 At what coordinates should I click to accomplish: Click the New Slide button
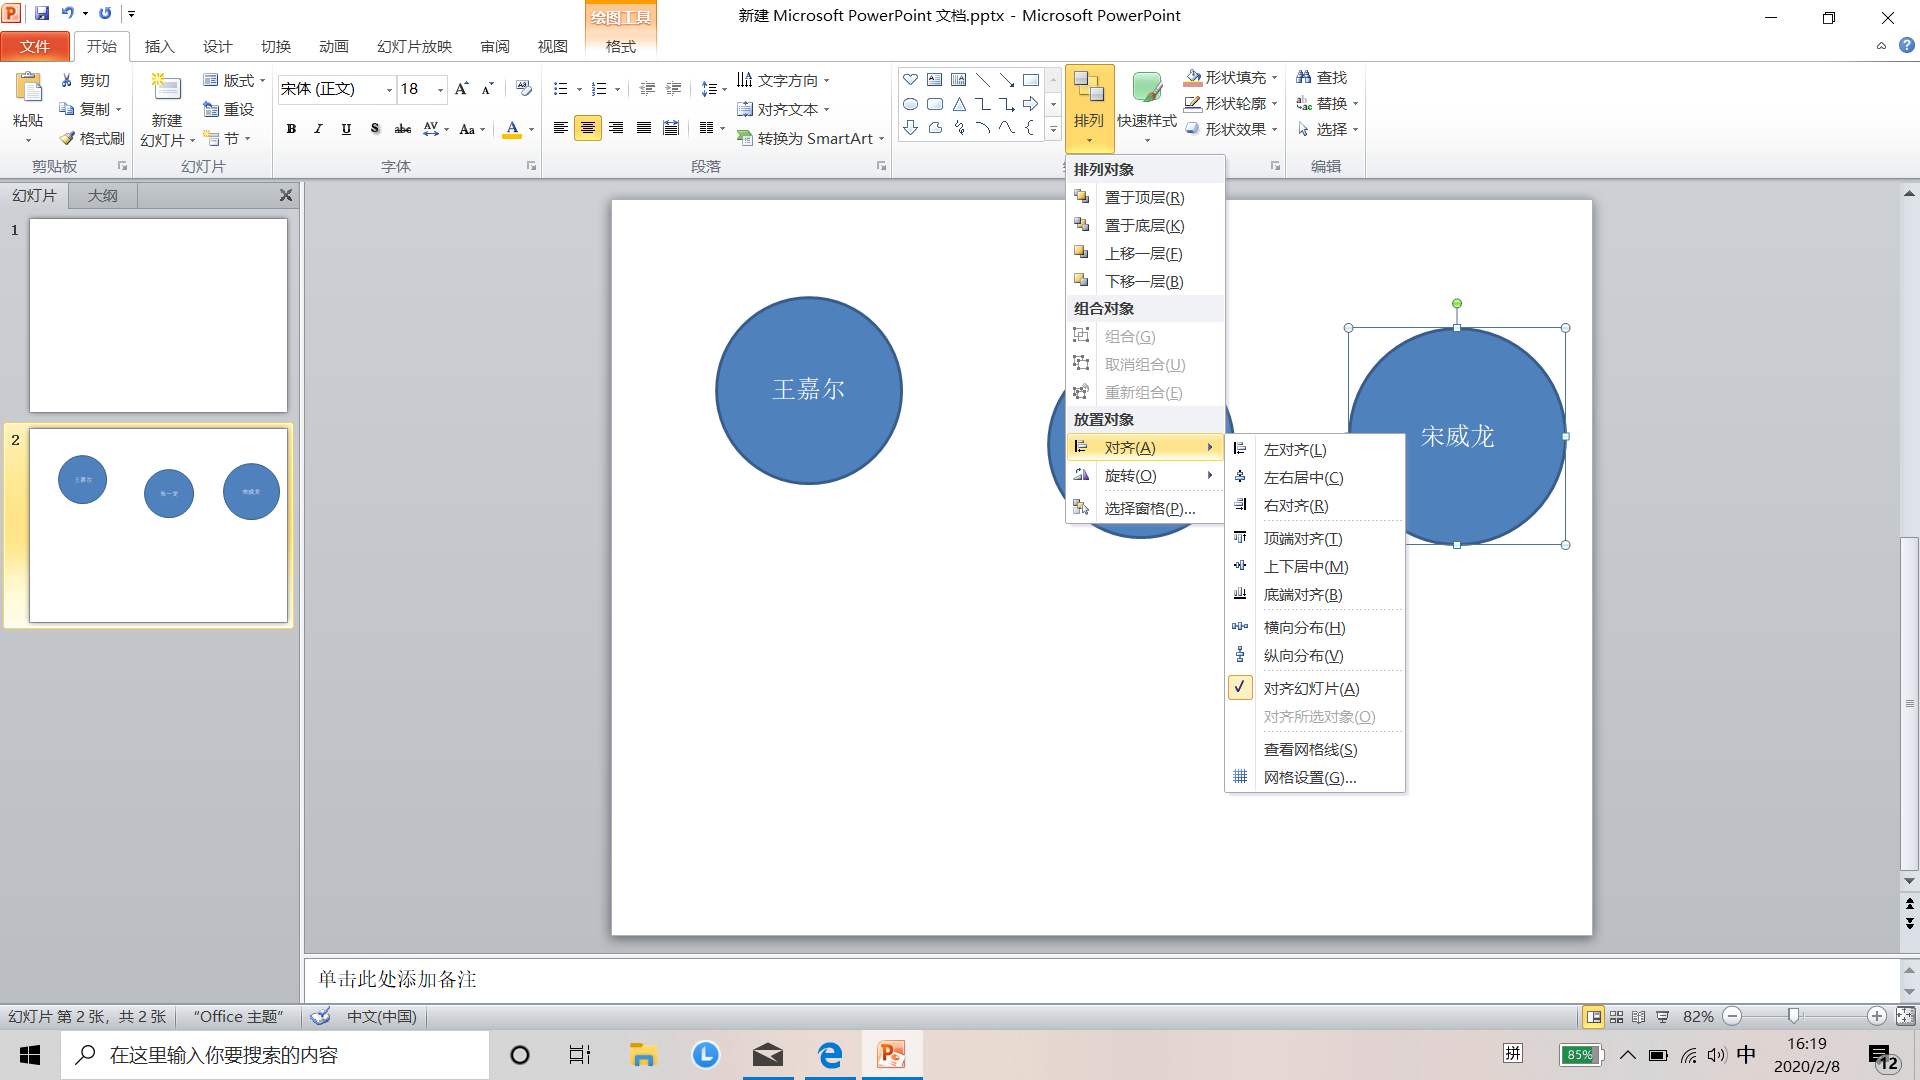coord(166,90)
